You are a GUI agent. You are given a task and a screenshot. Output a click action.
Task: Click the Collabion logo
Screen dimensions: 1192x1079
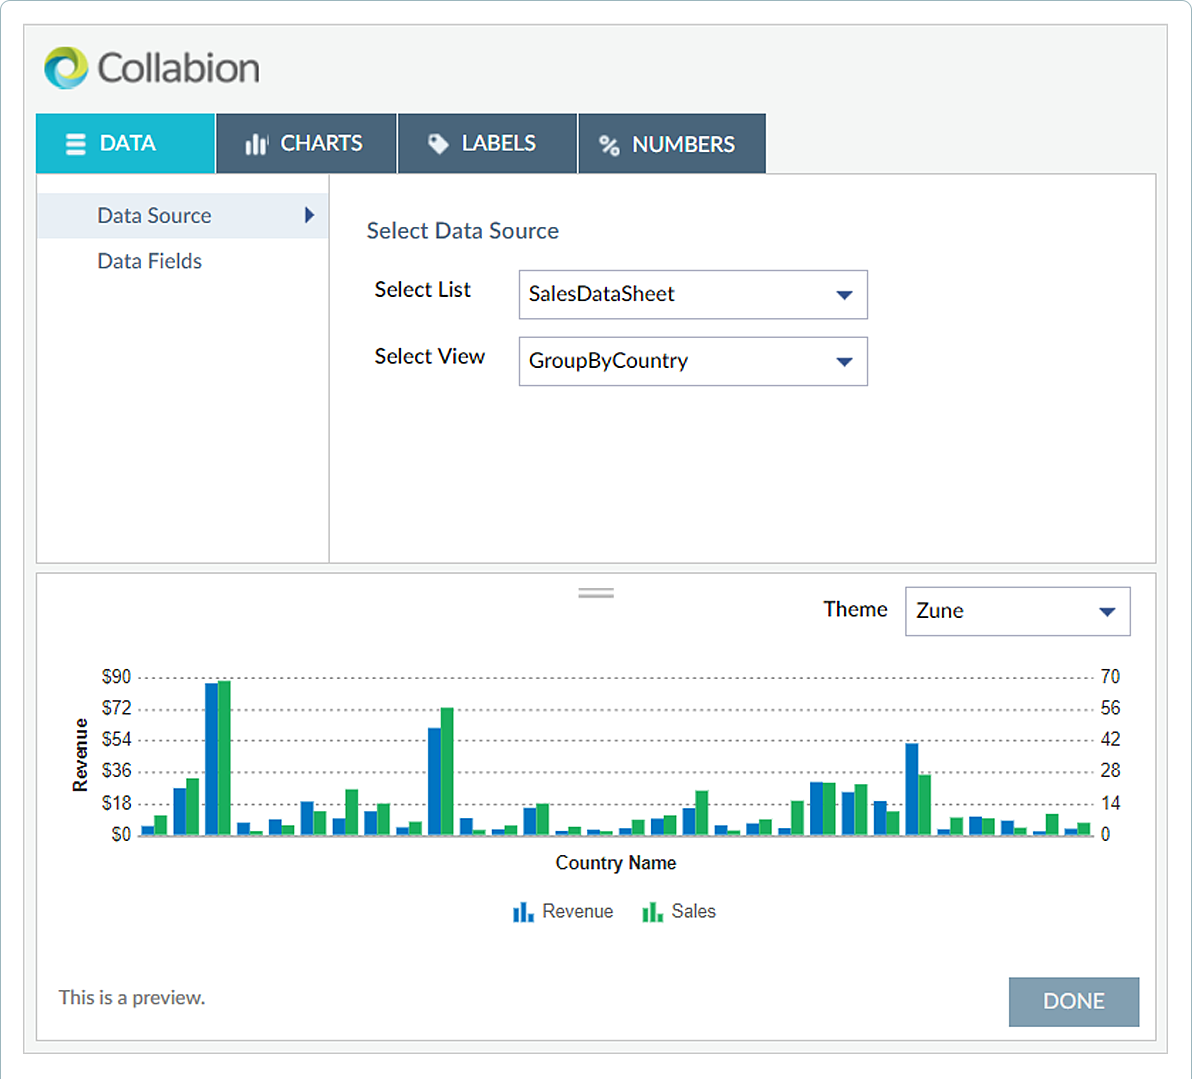coord(152,68)
